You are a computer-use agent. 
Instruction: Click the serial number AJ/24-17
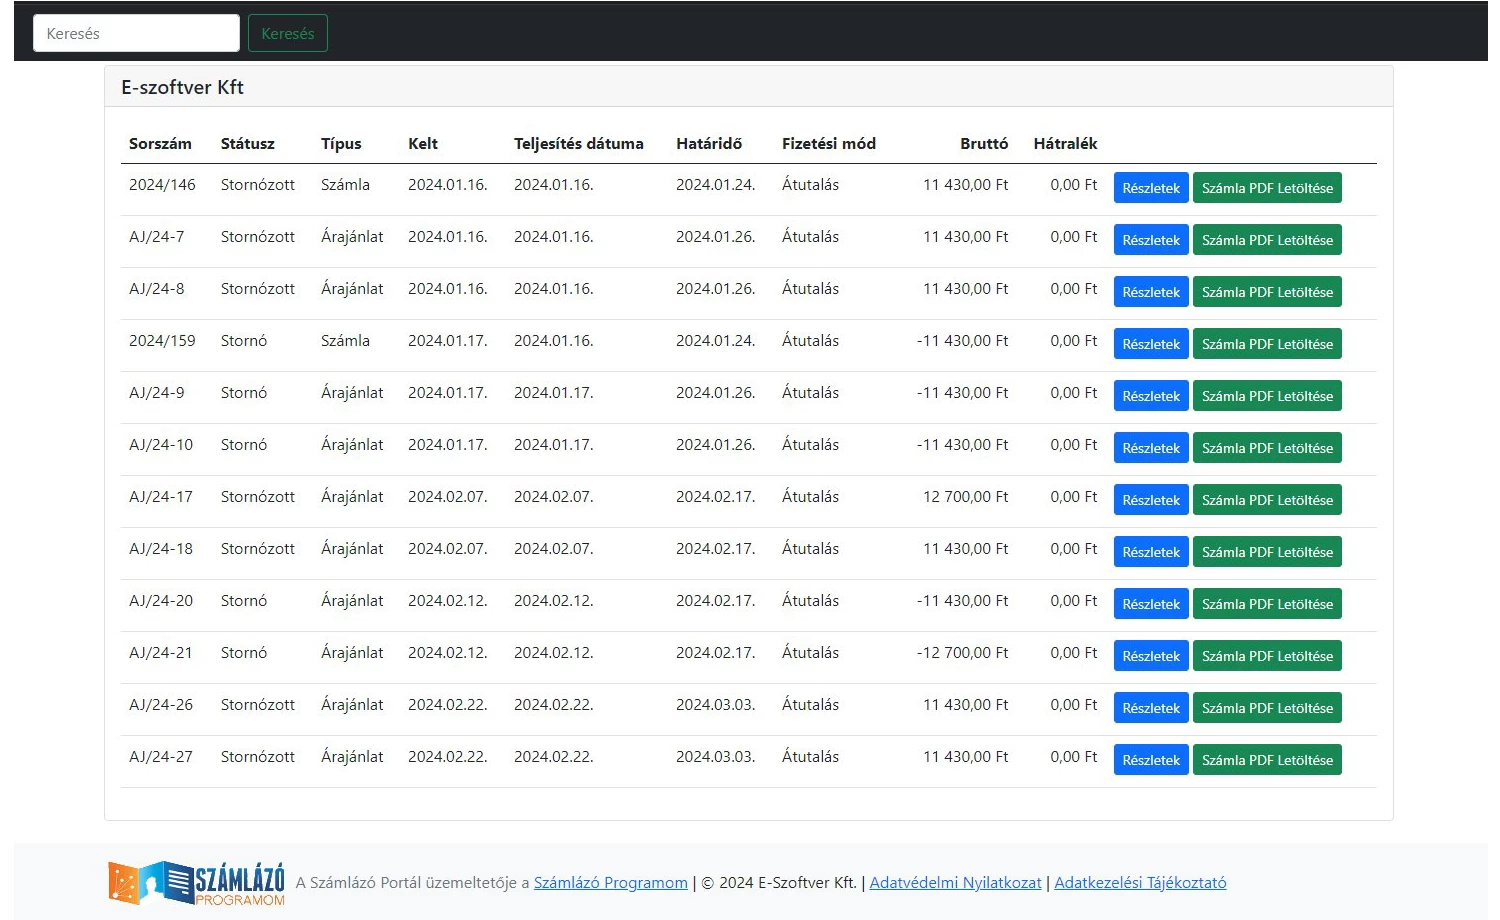pyautogui.click(x=161, y=497)
